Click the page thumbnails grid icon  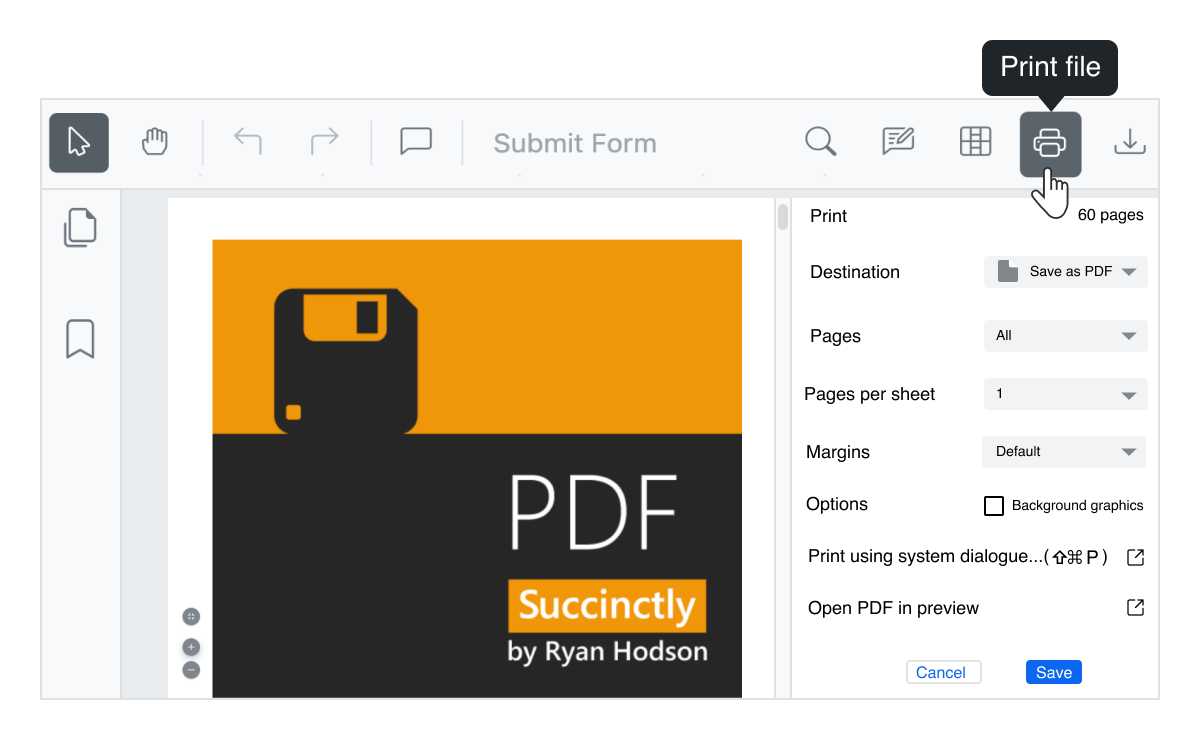click(x=975, y=141)
